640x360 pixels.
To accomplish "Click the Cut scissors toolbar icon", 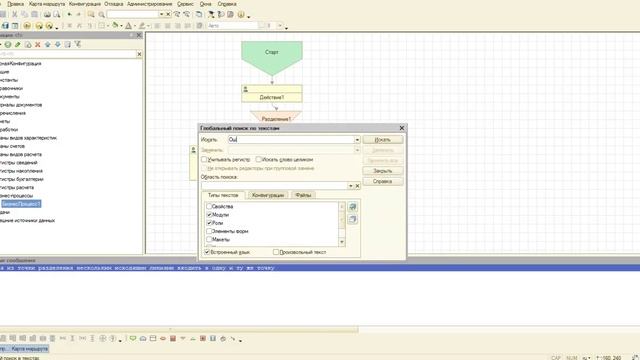I will point(15,14).
